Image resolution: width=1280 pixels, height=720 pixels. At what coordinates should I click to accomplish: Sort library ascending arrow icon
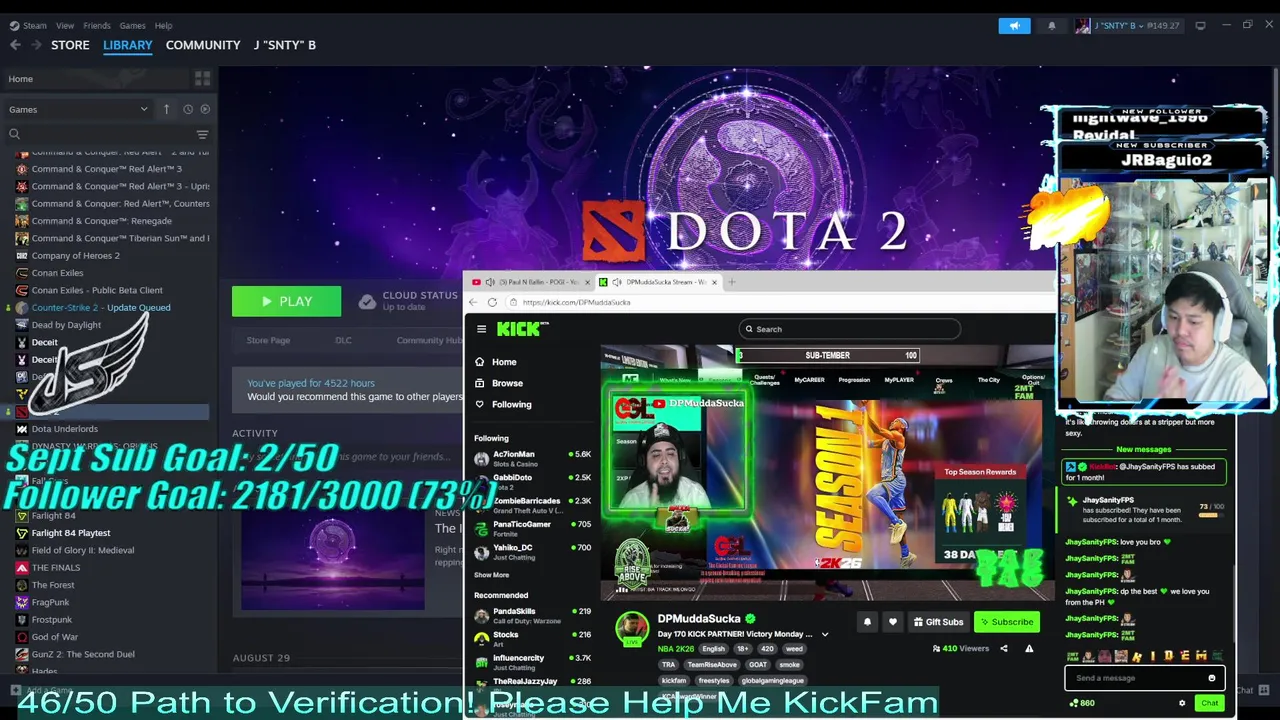click(x=166, y=109)
